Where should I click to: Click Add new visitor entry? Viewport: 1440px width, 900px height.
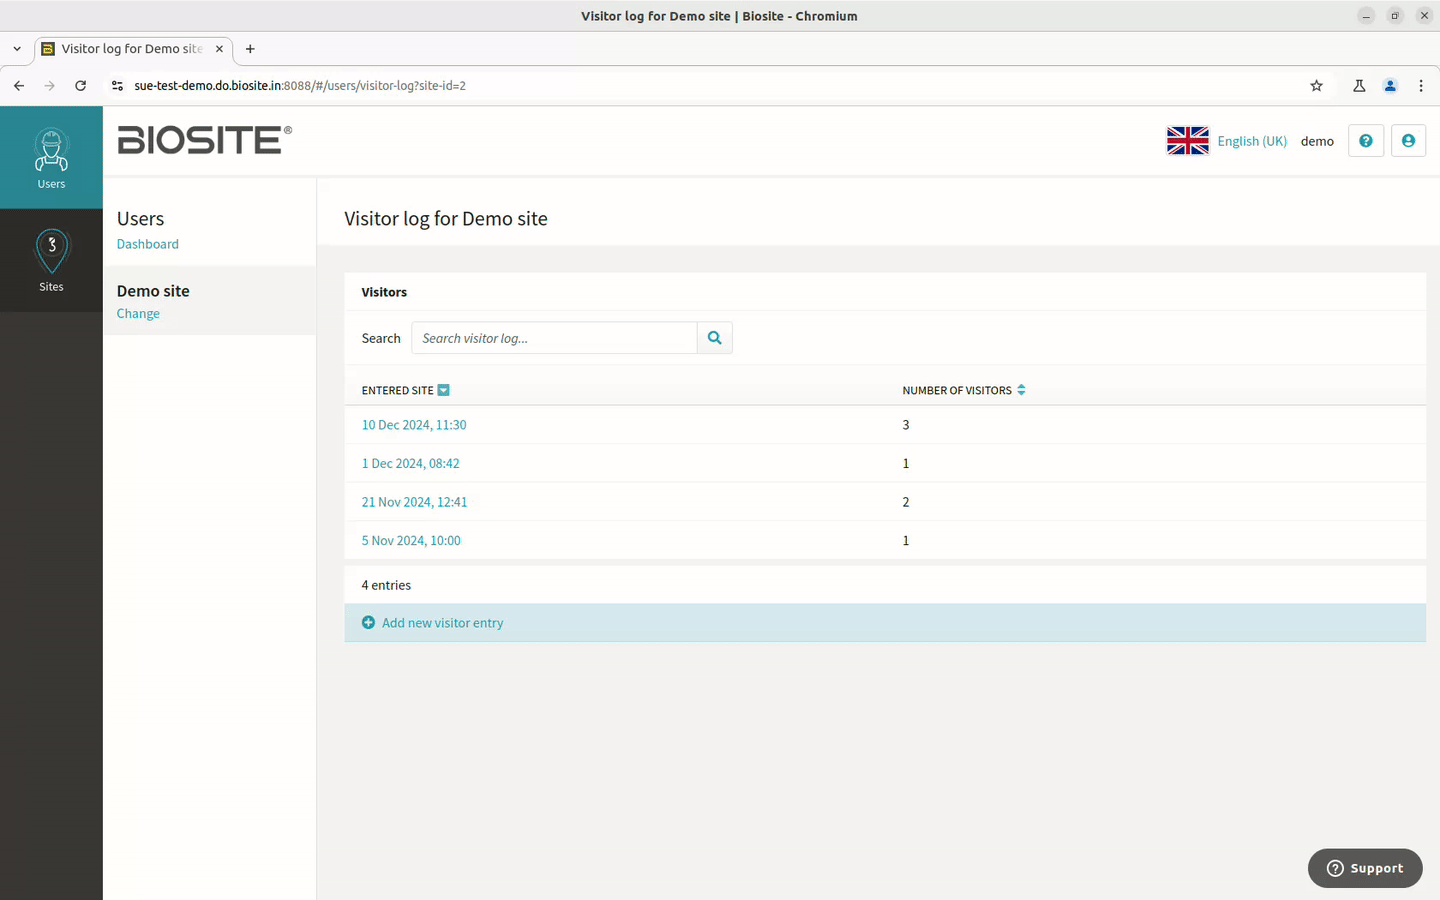(442, 623)
